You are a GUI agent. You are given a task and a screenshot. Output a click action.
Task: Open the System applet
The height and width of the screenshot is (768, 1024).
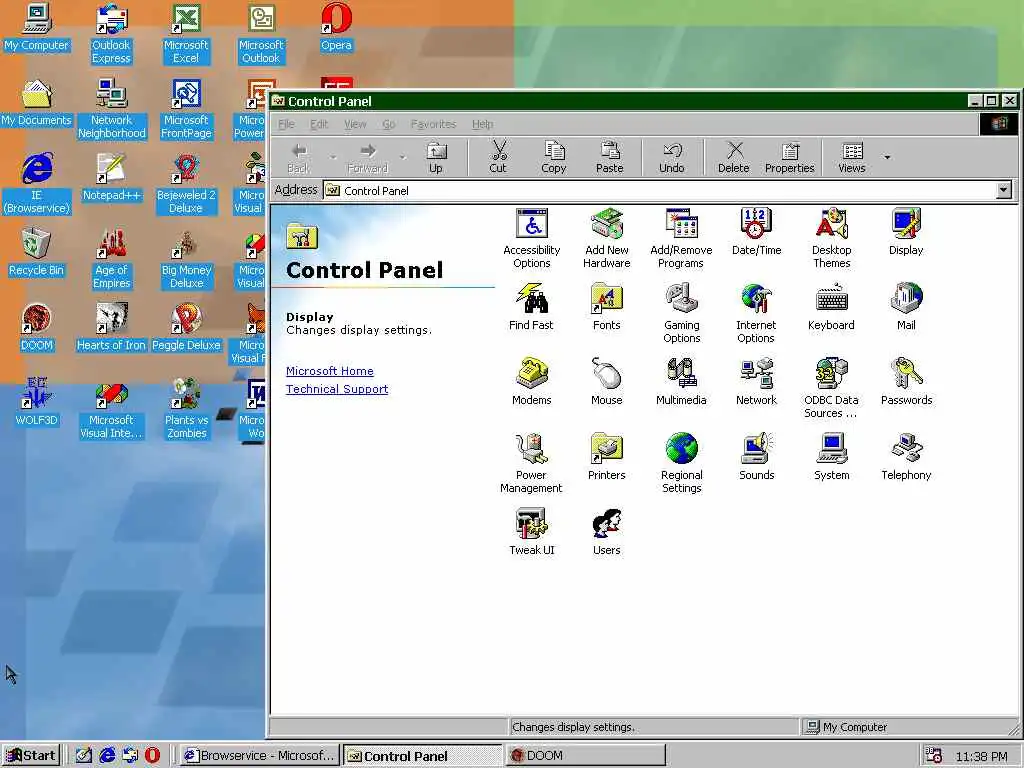(831, 457)
